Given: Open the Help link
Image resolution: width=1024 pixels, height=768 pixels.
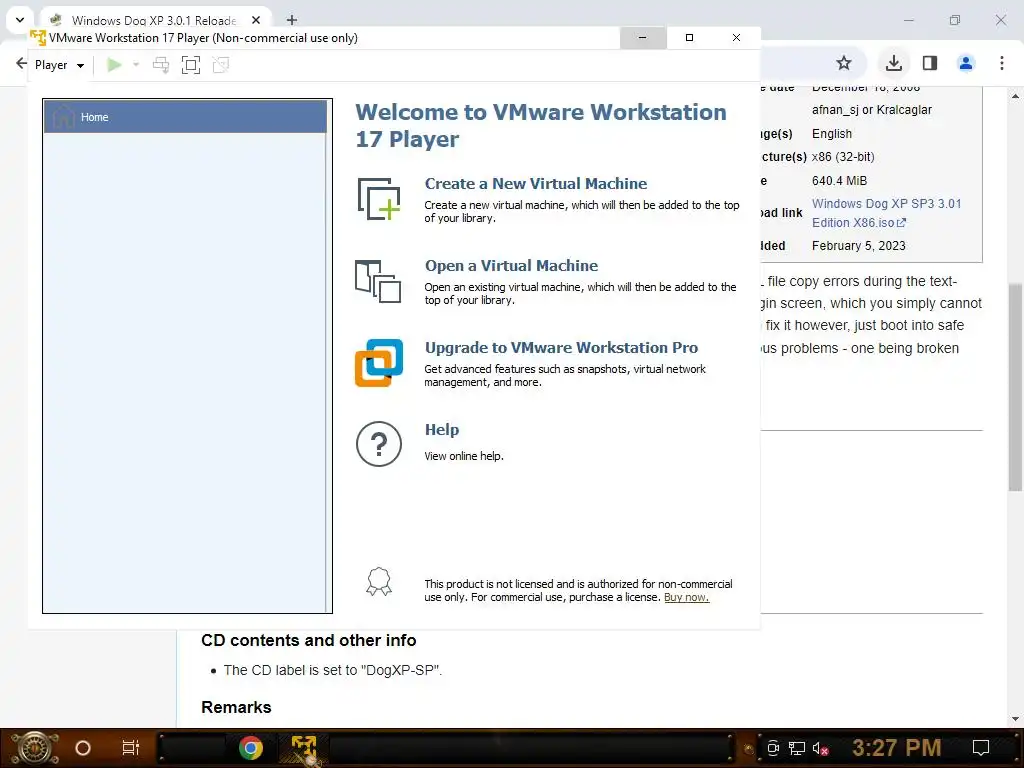Looking at the screenshot, I should point(441,430).
